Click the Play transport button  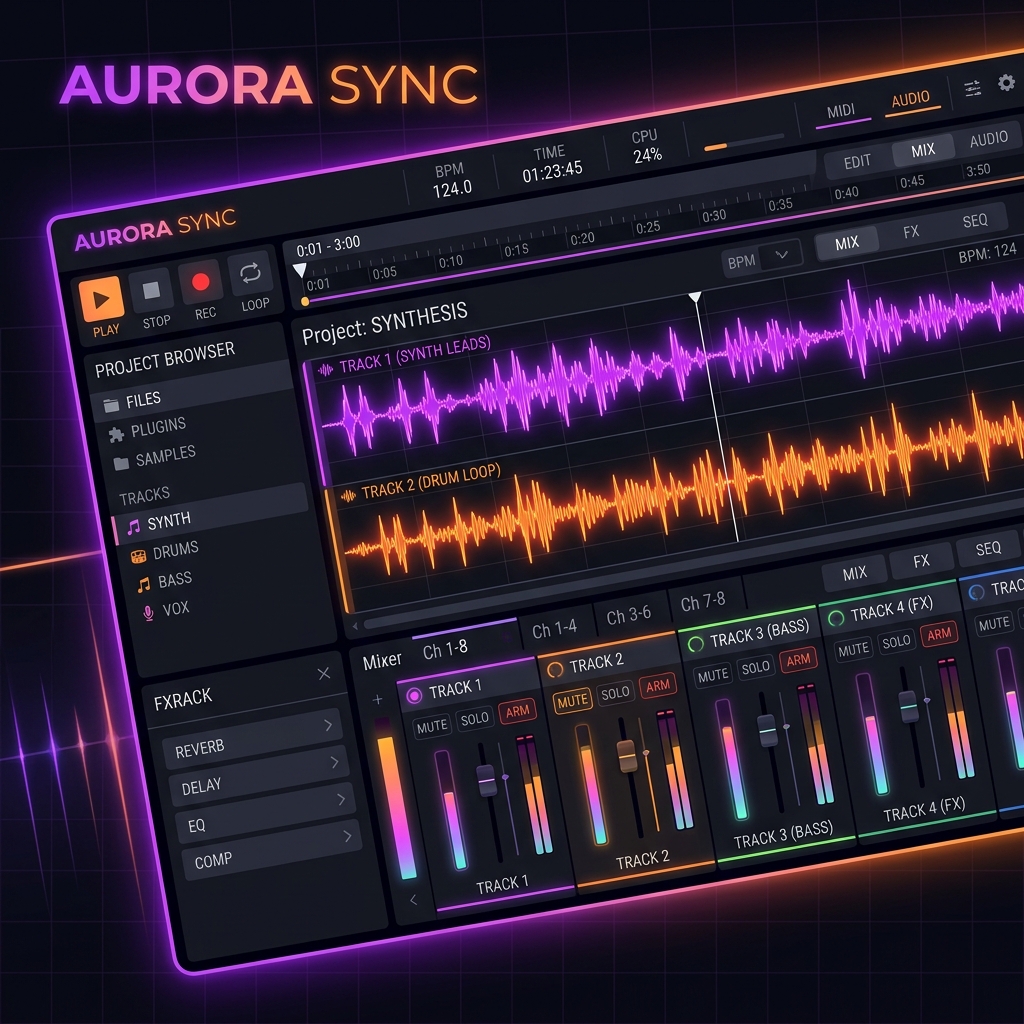[x=101, y=300]
